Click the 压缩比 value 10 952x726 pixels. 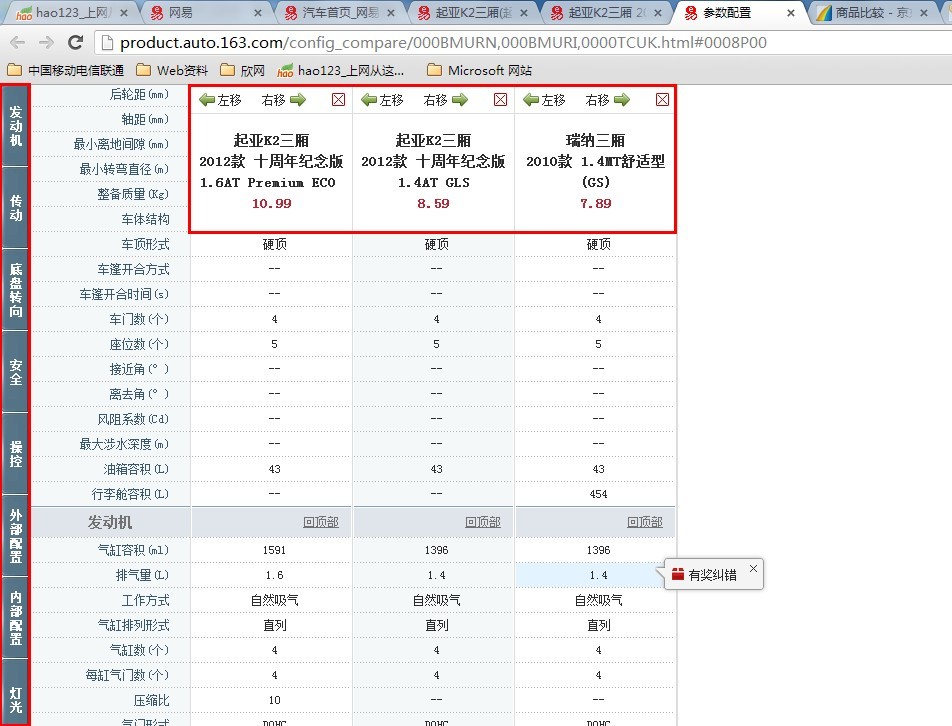(x=274, y=700)
